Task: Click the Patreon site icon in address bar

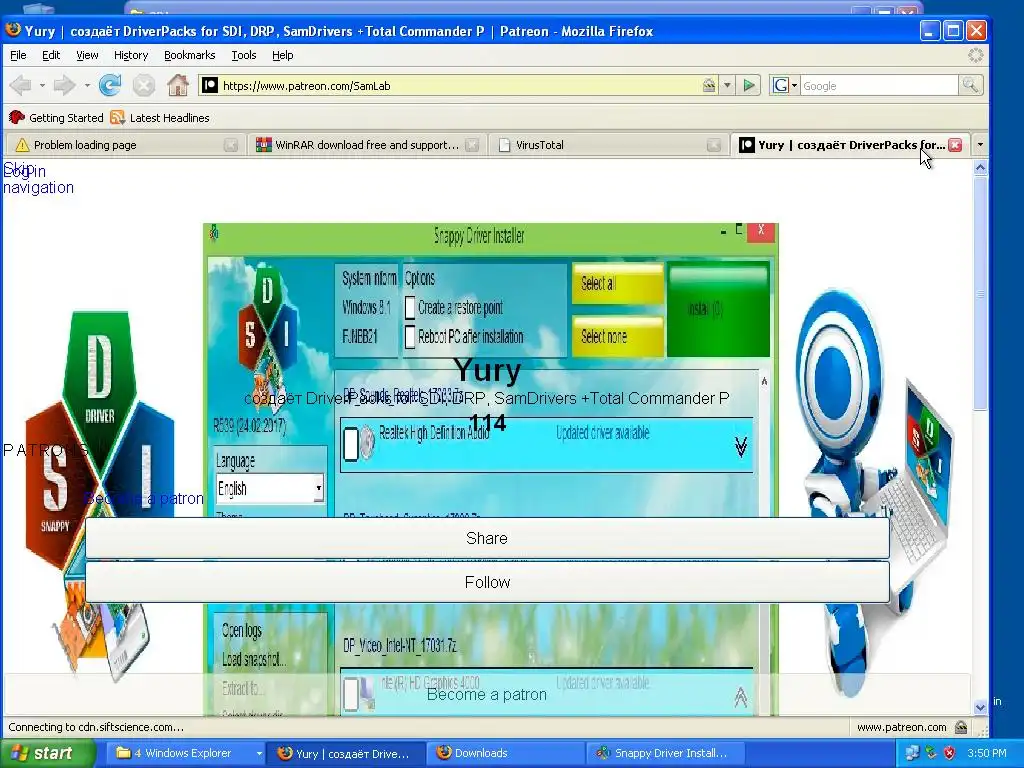Action: tap(210, 86)
